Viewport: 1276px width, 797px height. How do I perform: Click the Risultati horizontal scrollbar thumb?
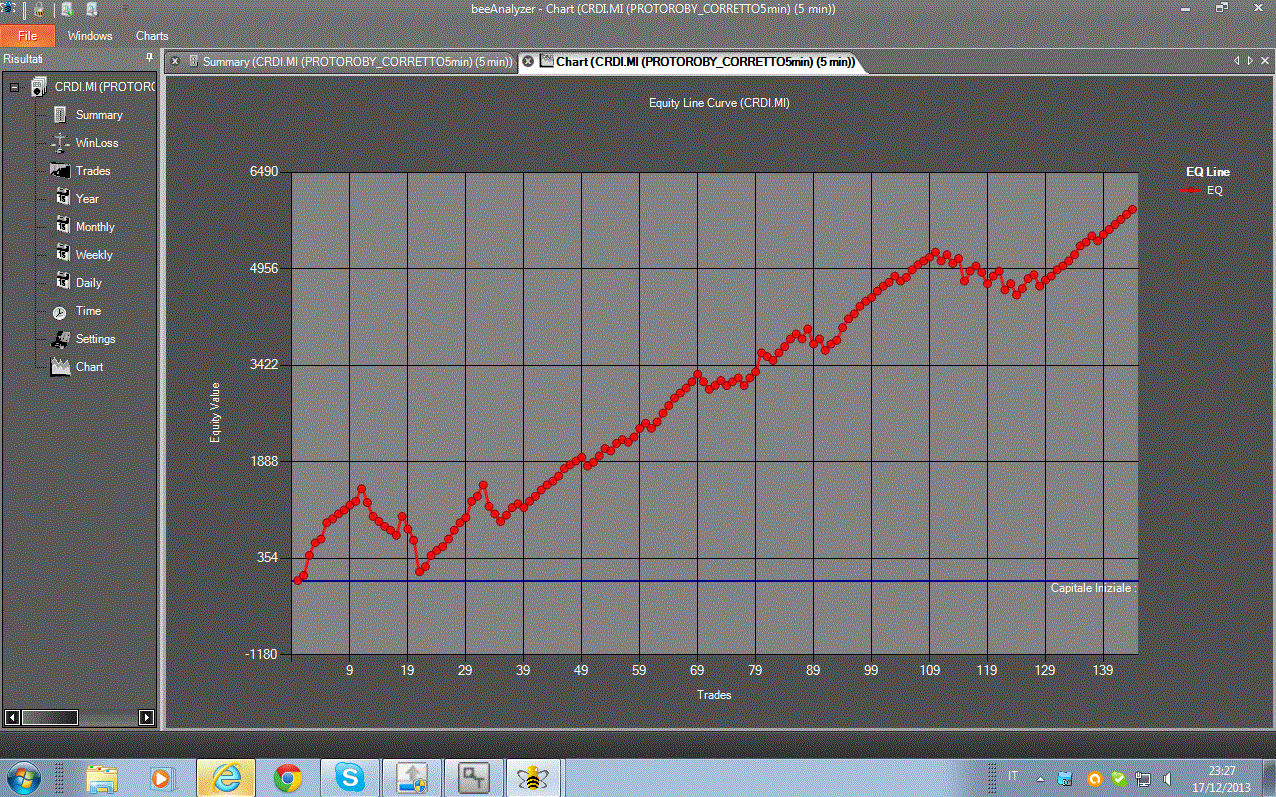click(x=50, y=717)
